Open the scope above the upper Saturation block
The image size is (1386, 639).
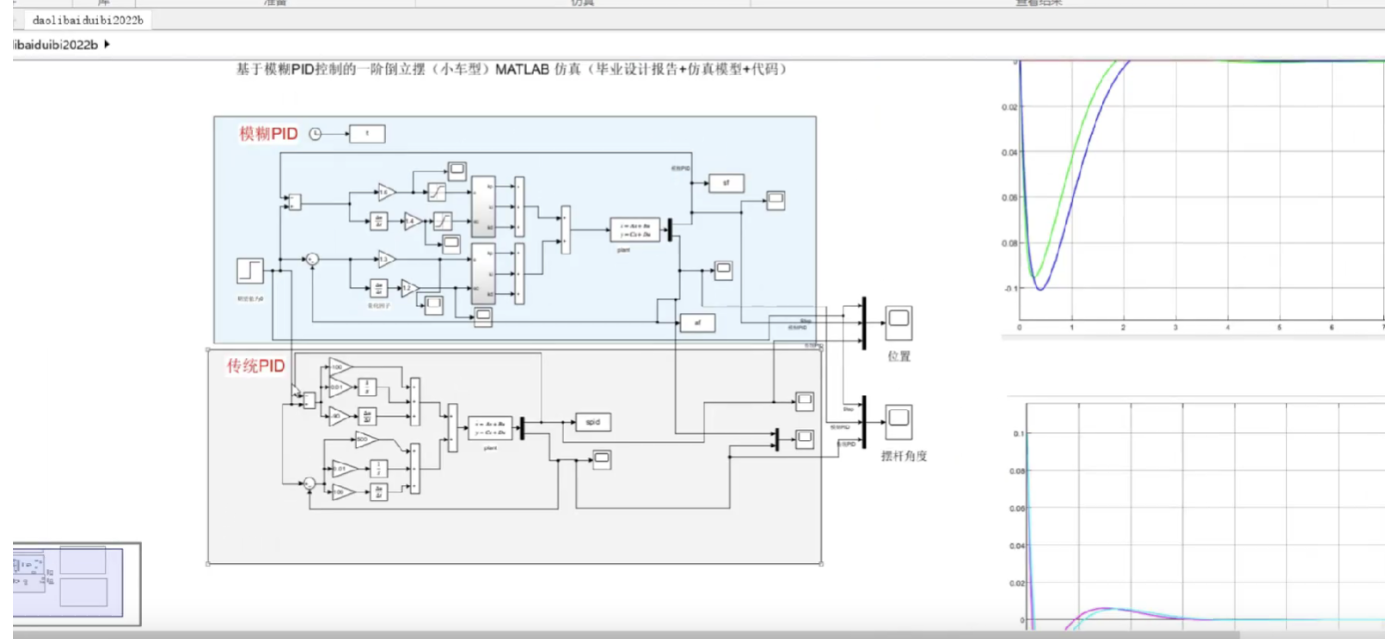[x=457, y=171]
